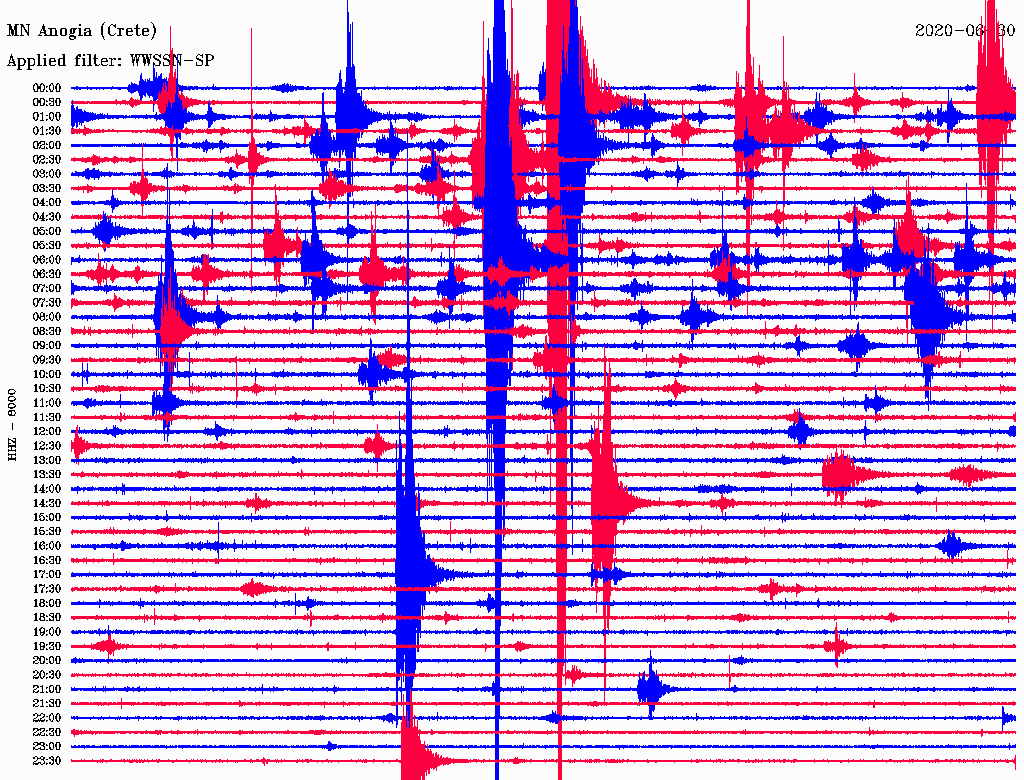This screenshot has width=1024, height=780.
Task: Select the 13:30 time row label
Action: click(x=47, y=475)
